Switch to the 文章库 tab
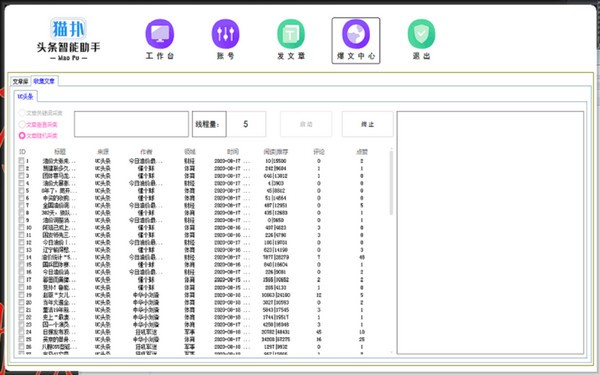Viewport: 600px width, 375px height. point(21,82)
